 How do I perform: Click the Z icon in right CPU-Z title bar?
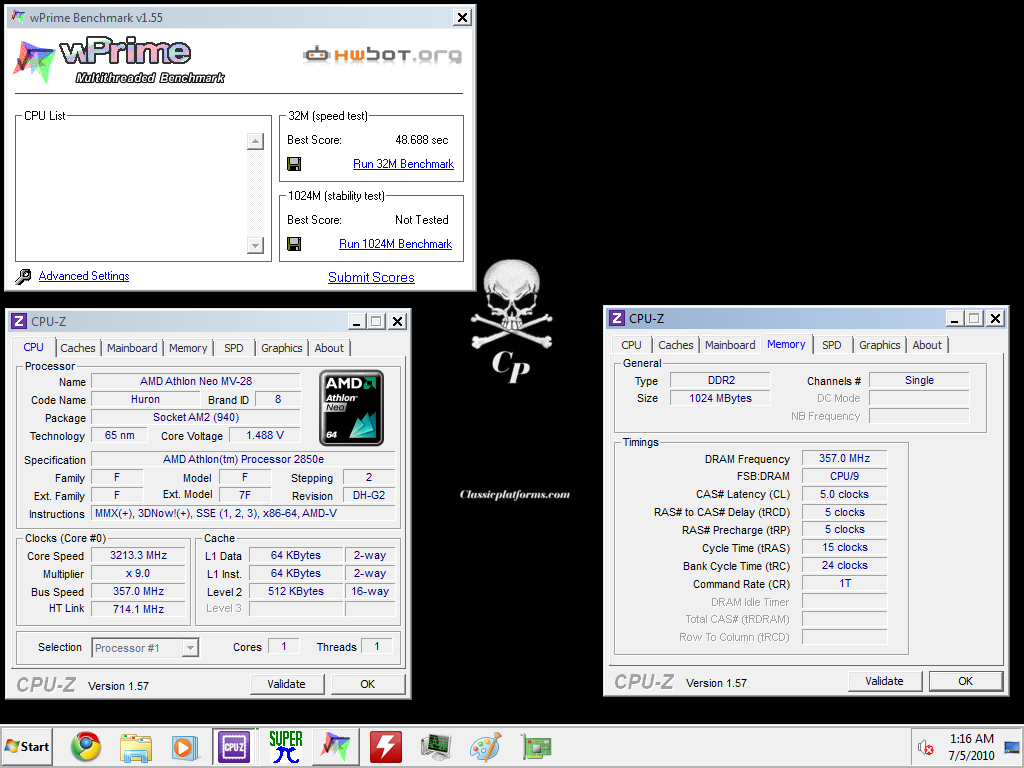coord(616,318)
